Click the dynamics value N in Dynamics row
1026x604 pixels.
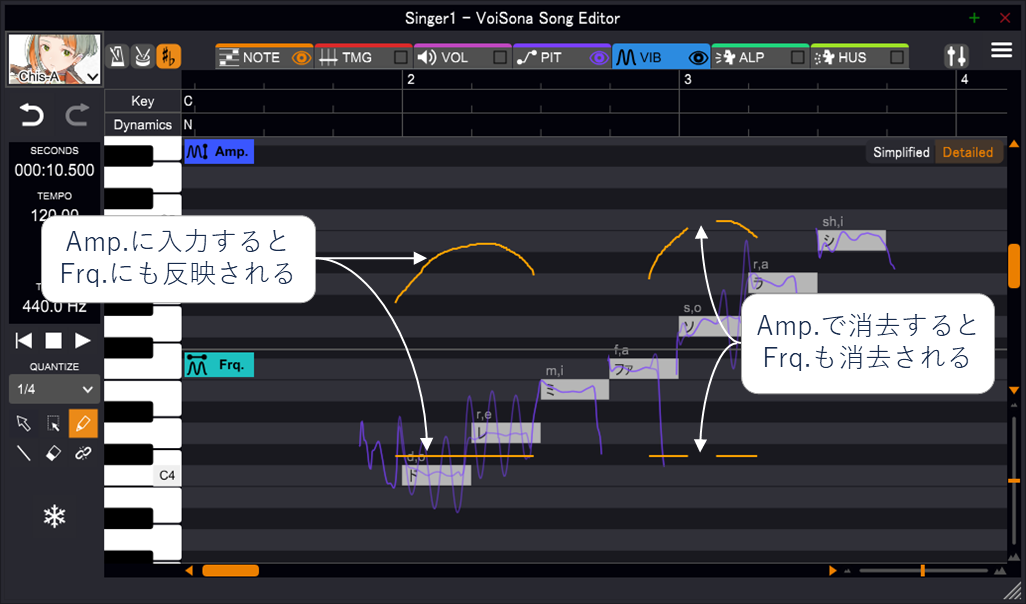[x=188, y=124]
